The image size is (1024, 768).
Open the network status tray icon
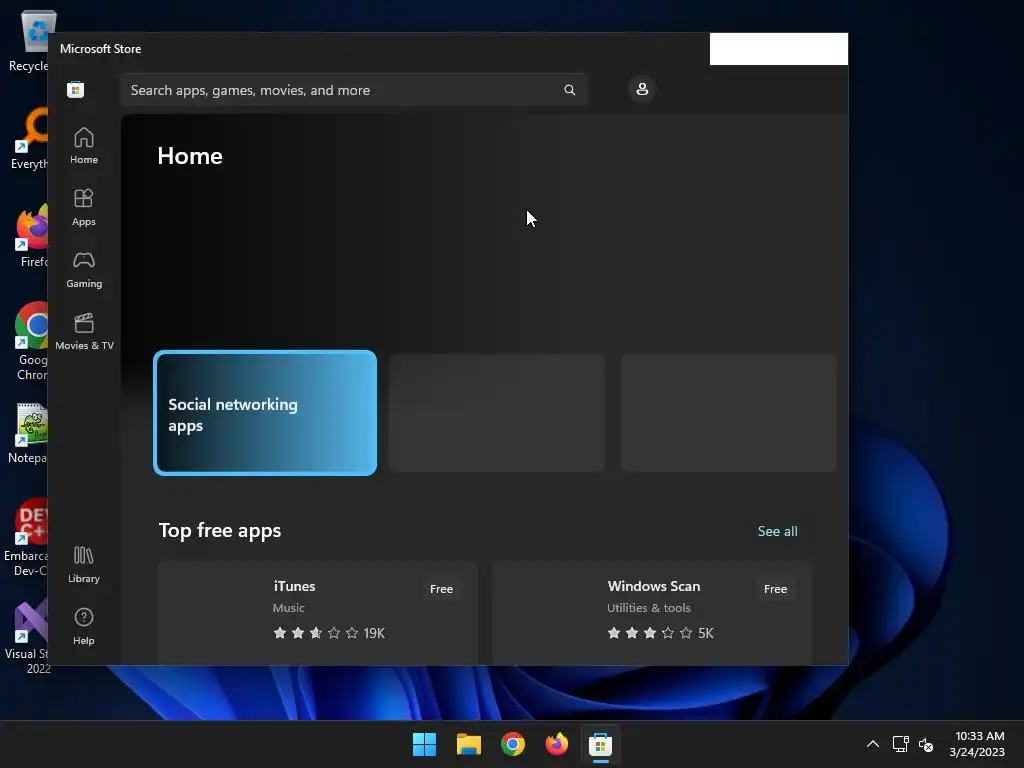coord(901,744)
